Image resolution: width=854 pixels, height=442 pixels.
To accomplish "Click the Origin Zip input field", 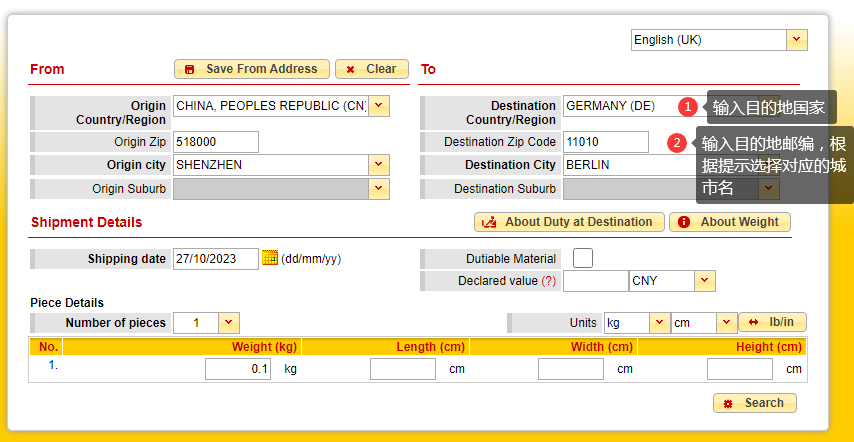I will (215, 142).
